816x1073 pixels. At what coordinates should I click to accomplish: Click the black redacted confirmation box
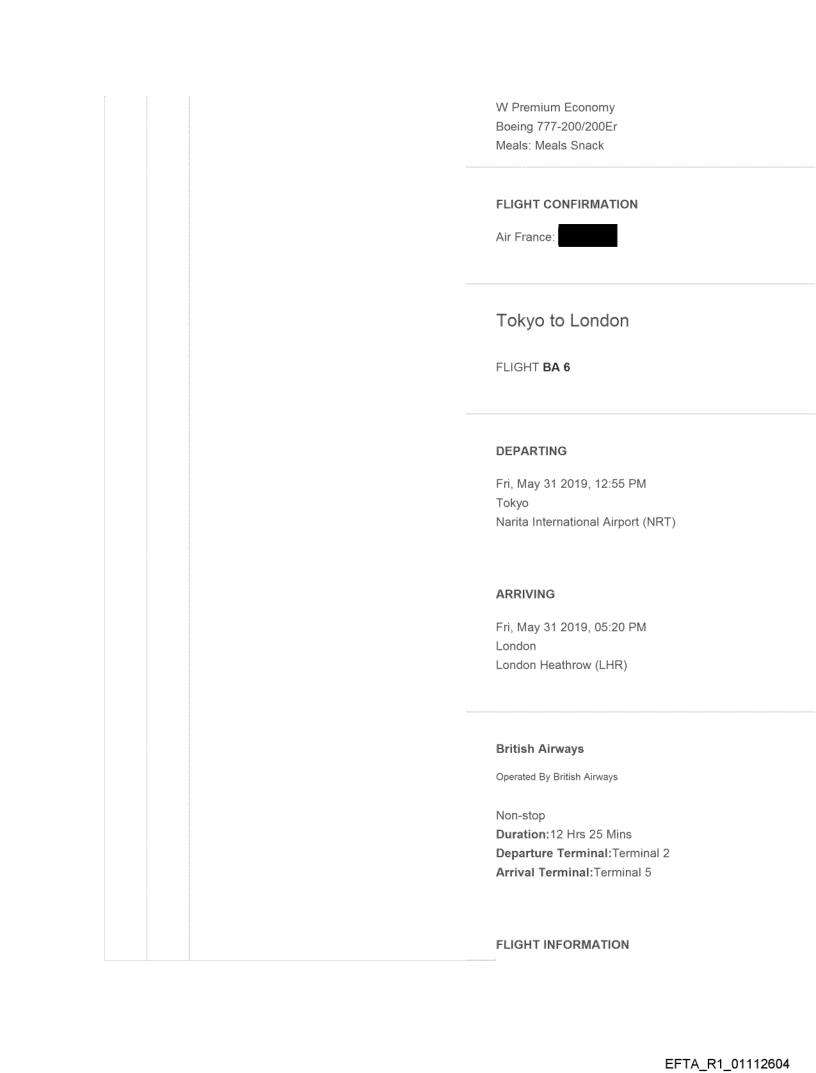coord(588,236)
